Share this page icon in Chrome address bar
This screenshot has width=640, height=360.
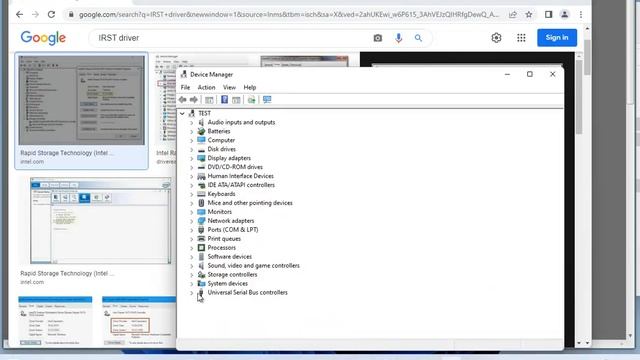tap(513, 15)
